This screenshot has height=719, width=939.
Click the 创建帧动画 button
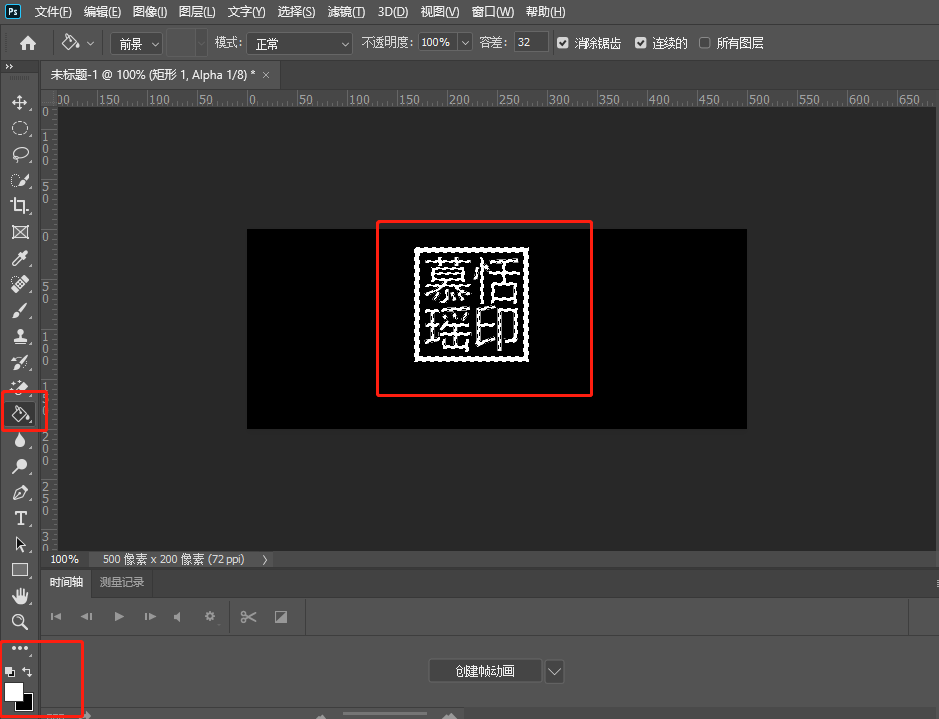tap(485, 671)
